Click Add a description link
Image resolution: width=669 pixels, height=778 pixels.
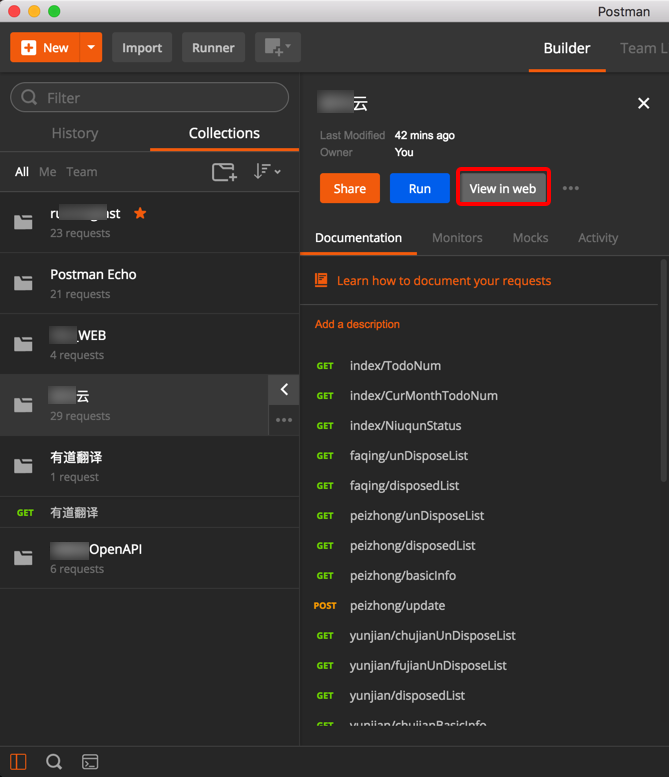point(357,324)
